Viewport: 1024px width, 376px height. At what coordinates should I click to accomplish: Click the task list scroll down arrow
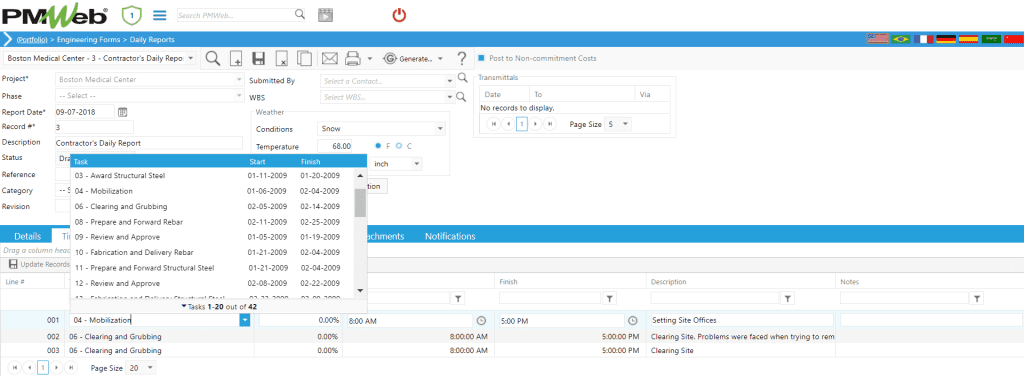360,290
